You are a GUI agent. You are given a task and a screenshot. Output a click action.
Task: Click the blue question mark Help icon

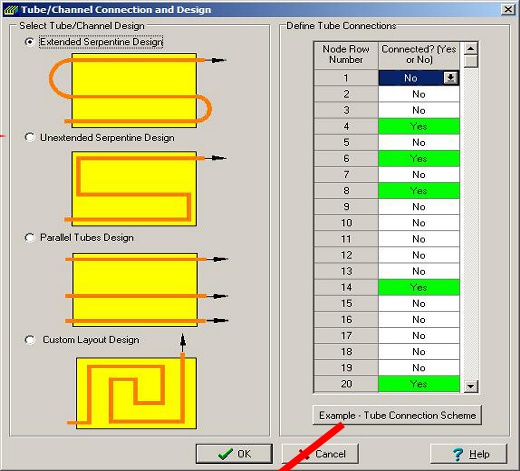458,454
